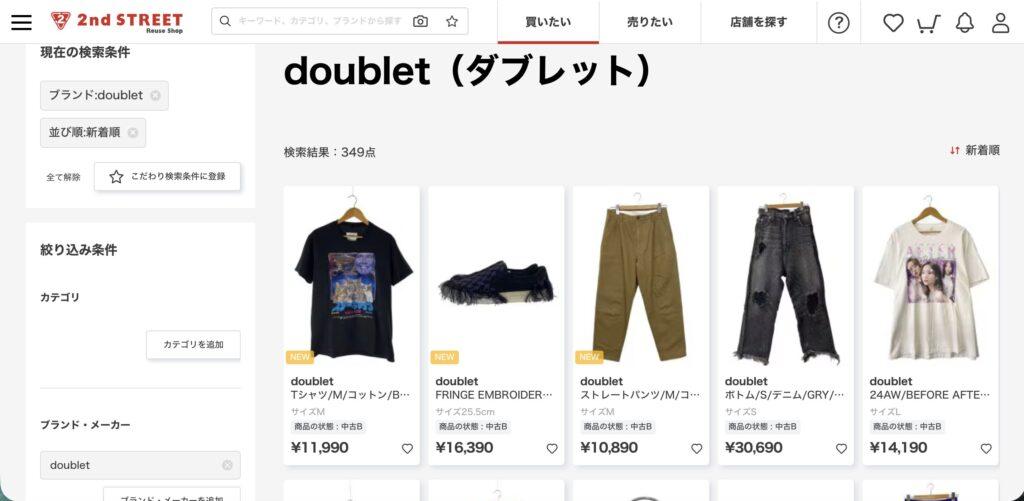Image resolution: width=1024 pixels, height=501 pixels.
Task: Open the 新着順 sort order dropdown
Action: point(974,150)
